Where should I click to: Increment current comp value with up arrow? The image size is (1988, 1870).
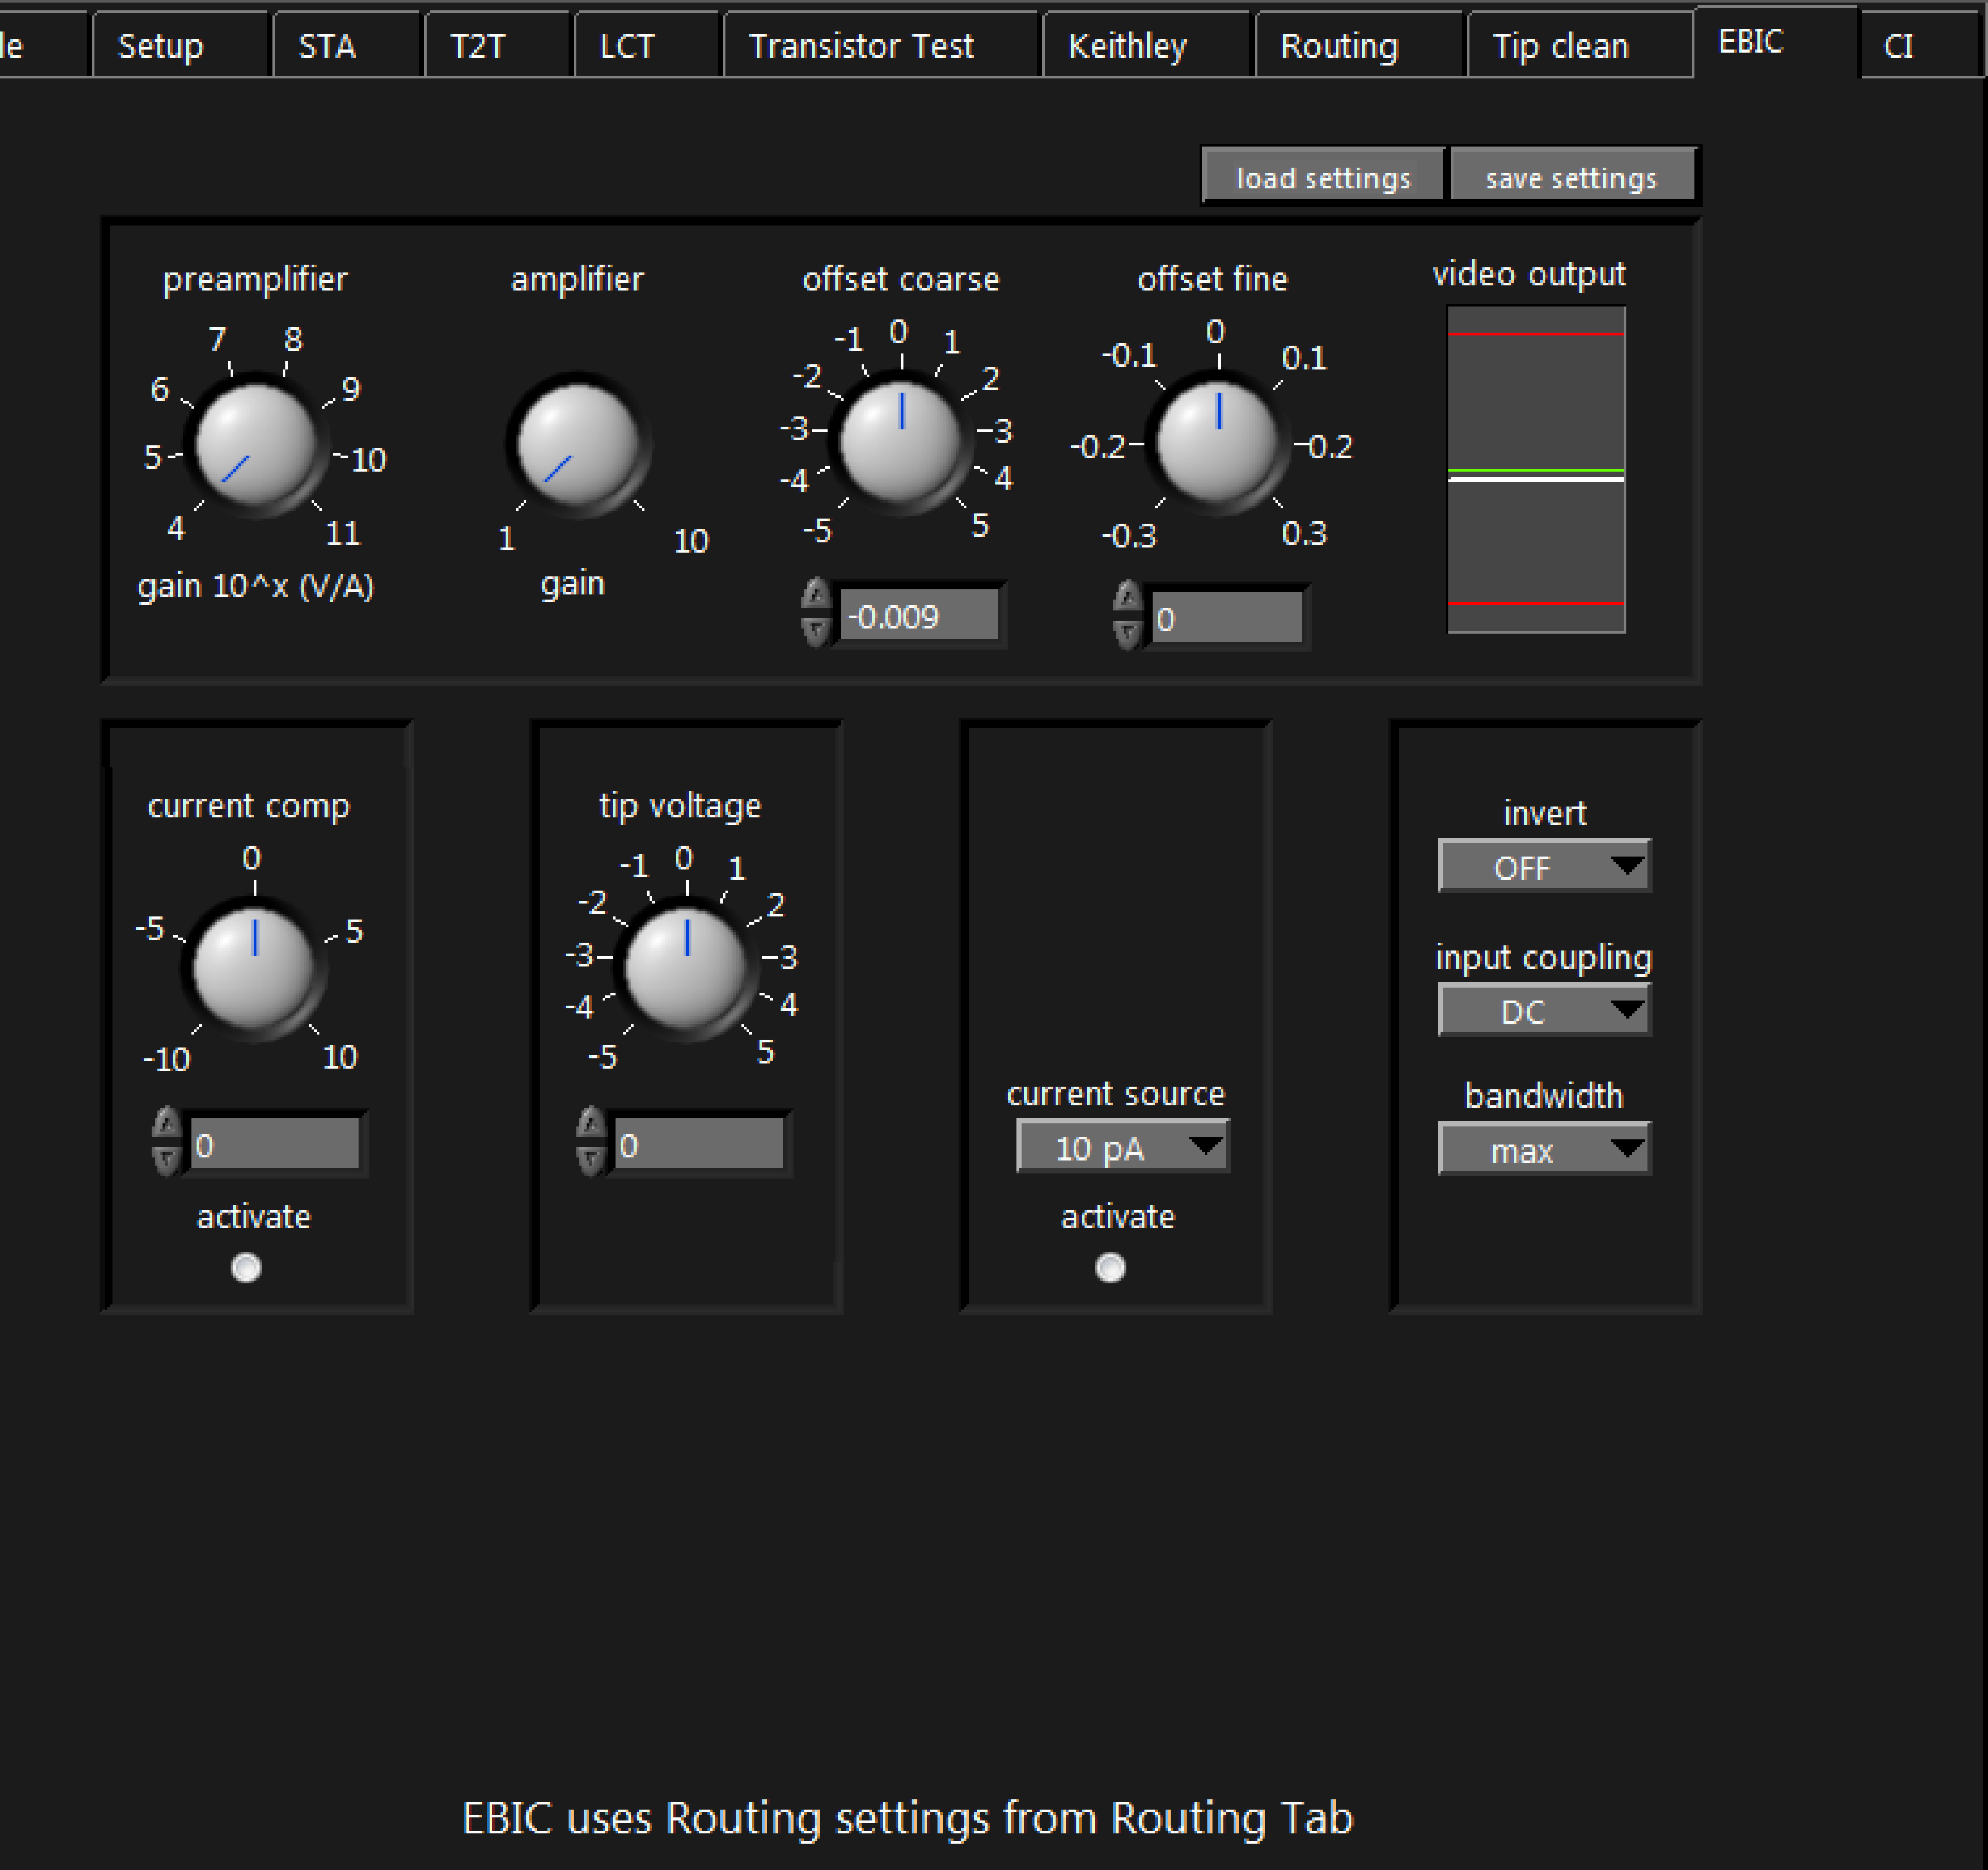166,1124
